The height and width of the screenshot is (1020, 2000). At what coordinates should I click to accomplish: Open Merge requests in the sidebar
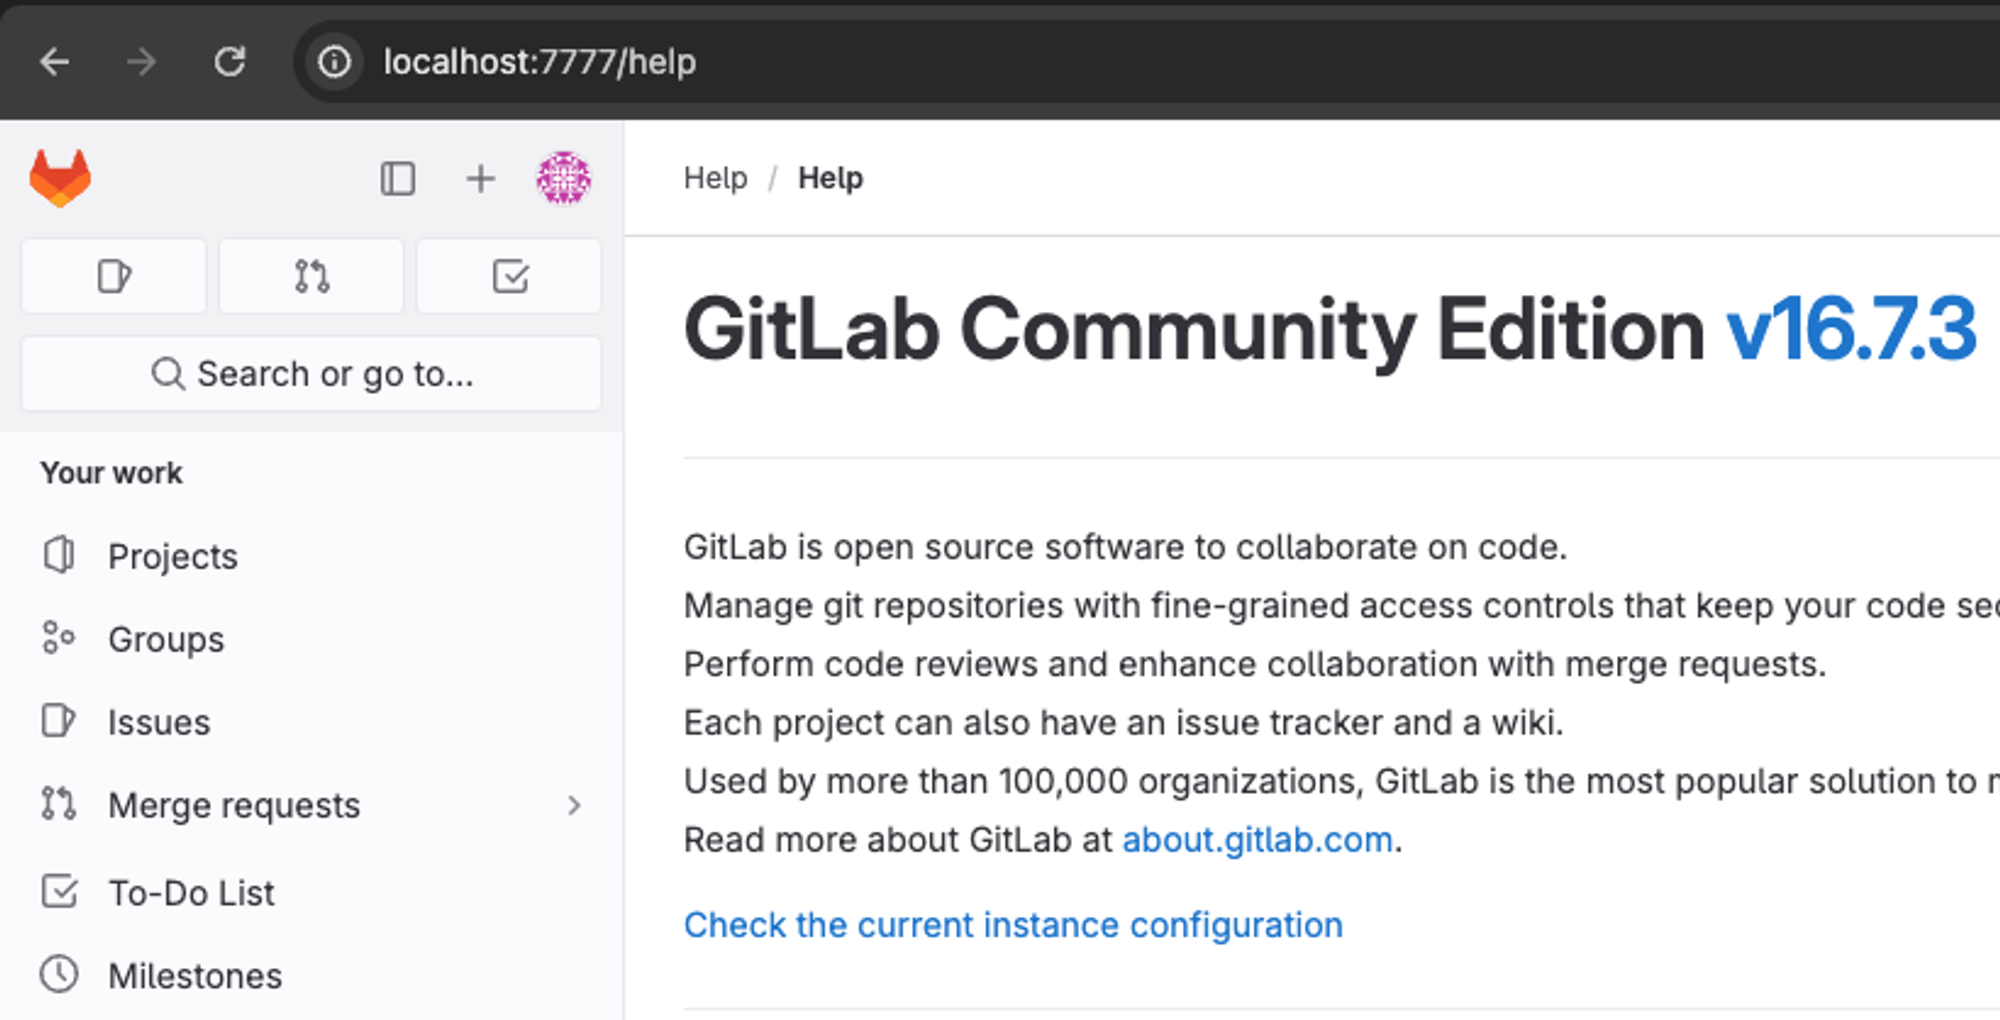tap(311, 805)
